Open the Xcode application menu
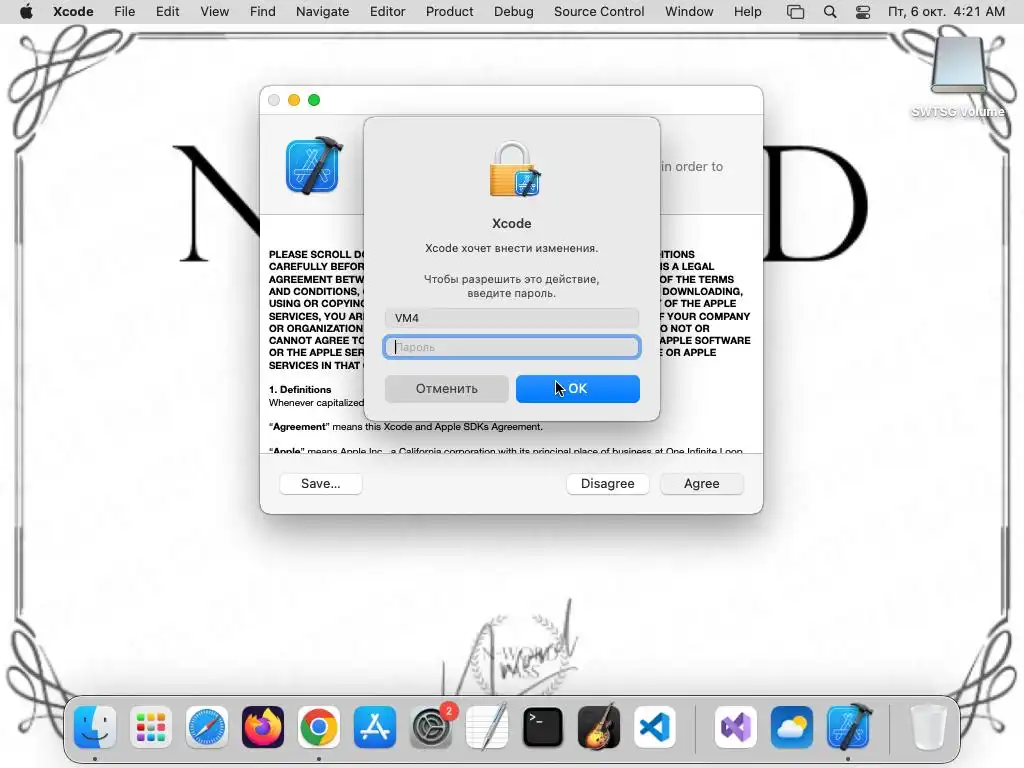 (73, 12)
